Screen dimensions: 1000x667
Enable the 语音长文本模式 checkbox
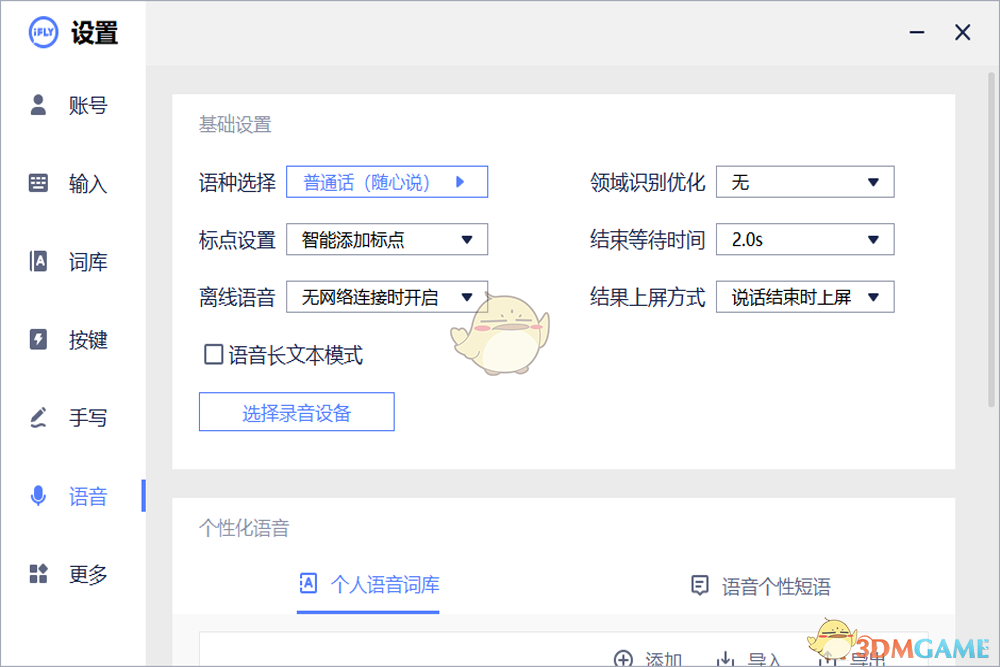coord(213,354)
